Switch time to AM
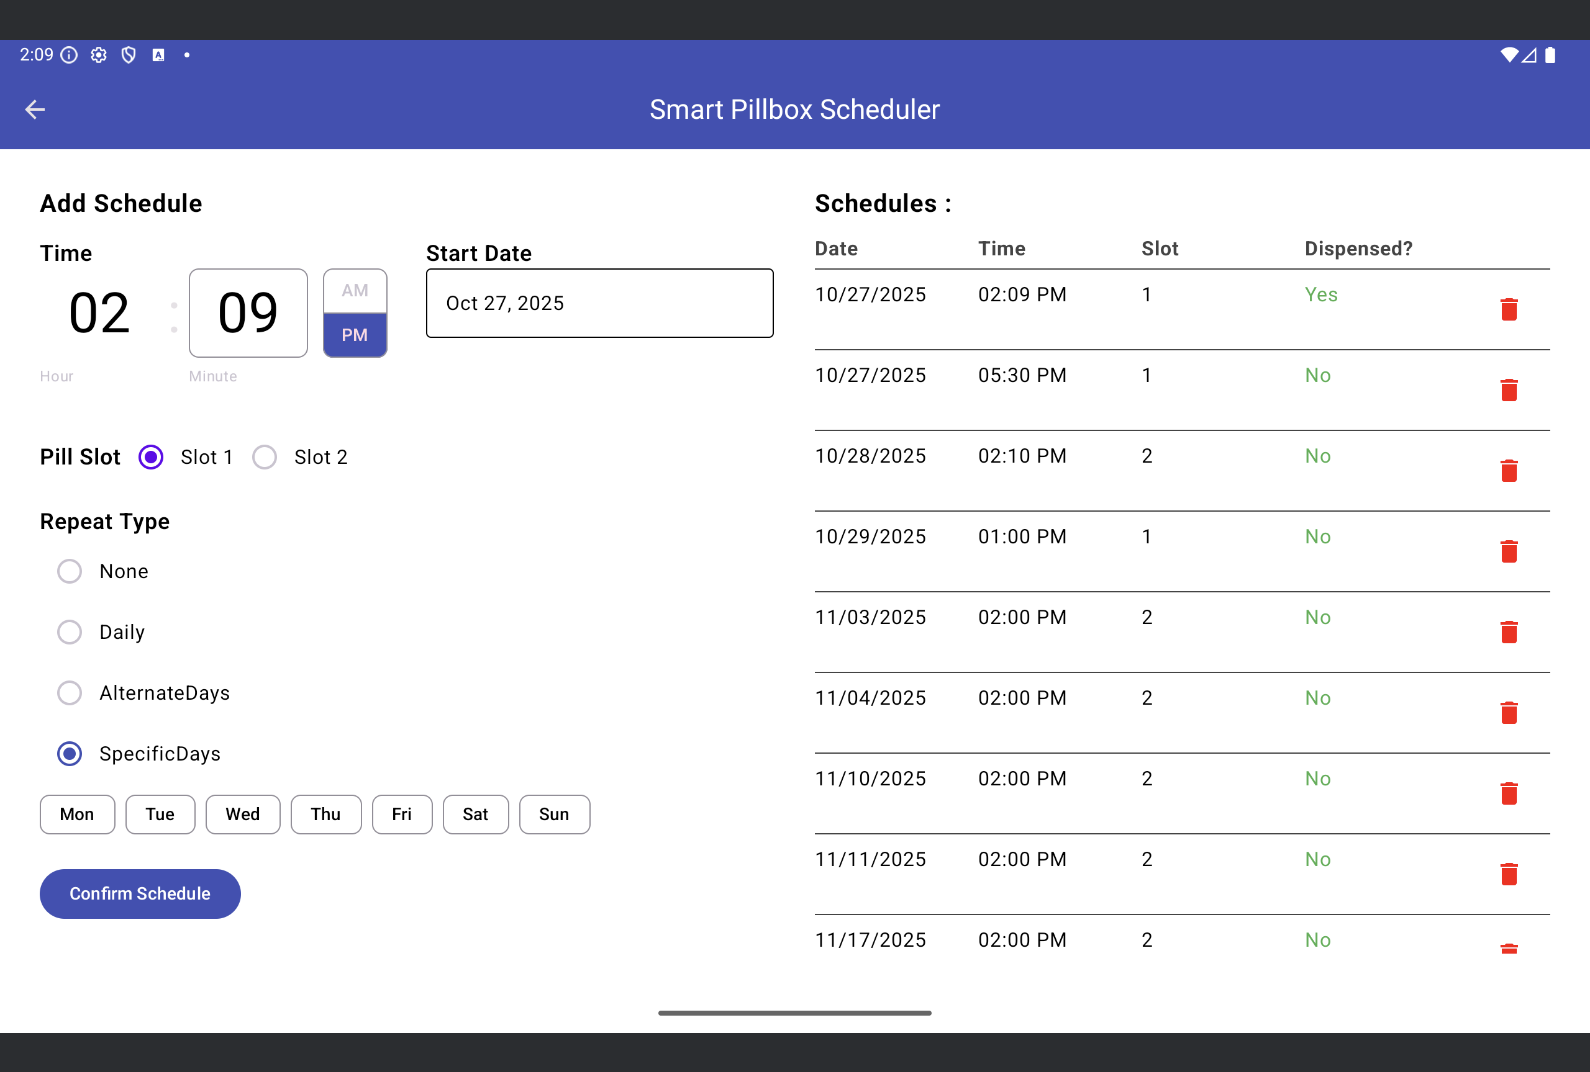Viewport: 1590px width, 1072px height. (355, 291)
